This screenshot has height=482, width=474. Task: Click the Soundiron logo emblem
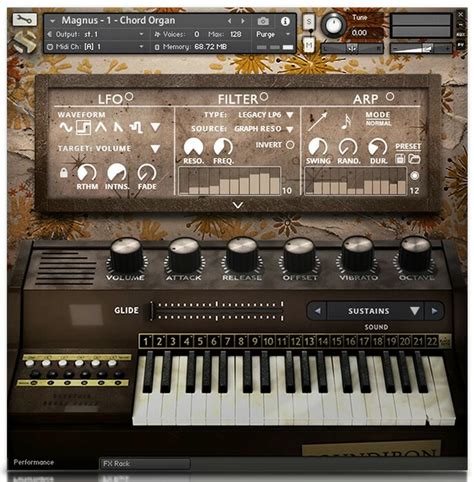[x=25, y=42]
